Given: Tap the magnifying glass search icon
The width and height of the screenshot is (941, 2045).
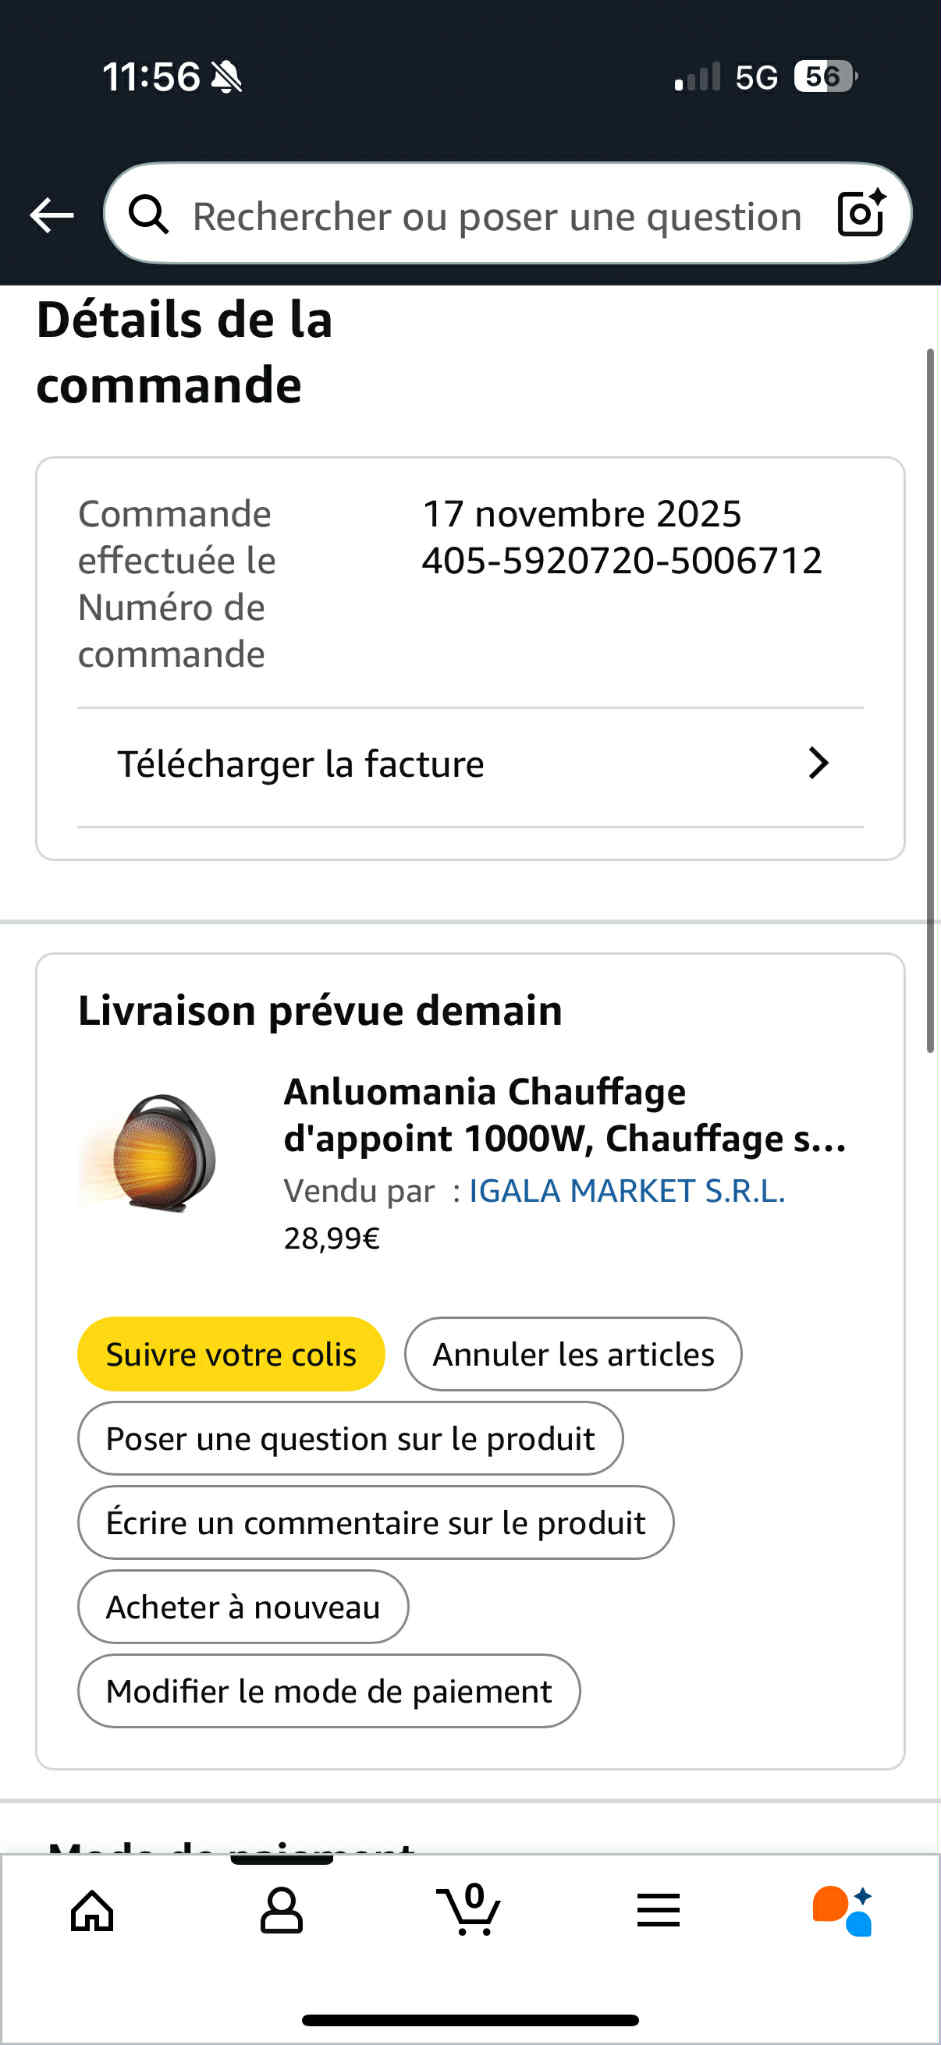Looking at the screenshot, I should click(149, 214).
